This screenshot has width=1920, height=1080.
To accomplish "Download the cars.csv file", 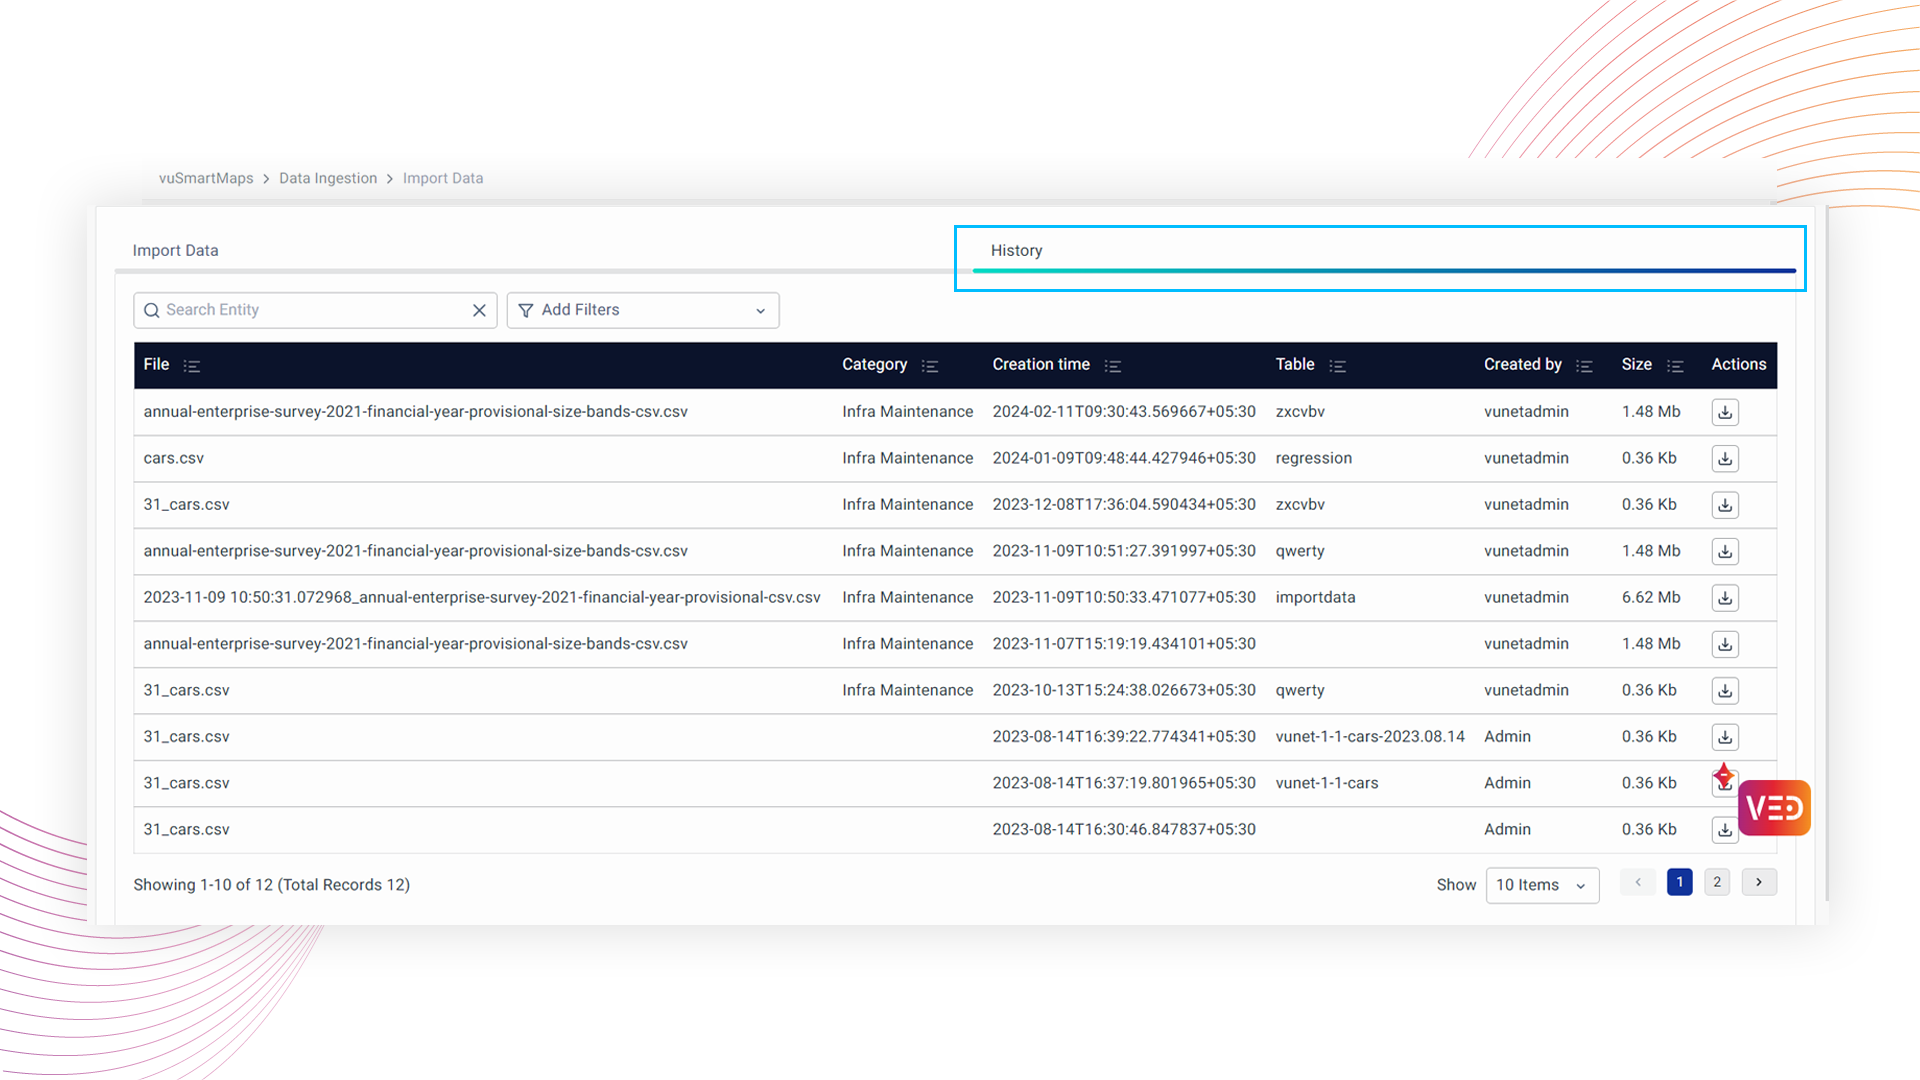I will [1725, 459].
